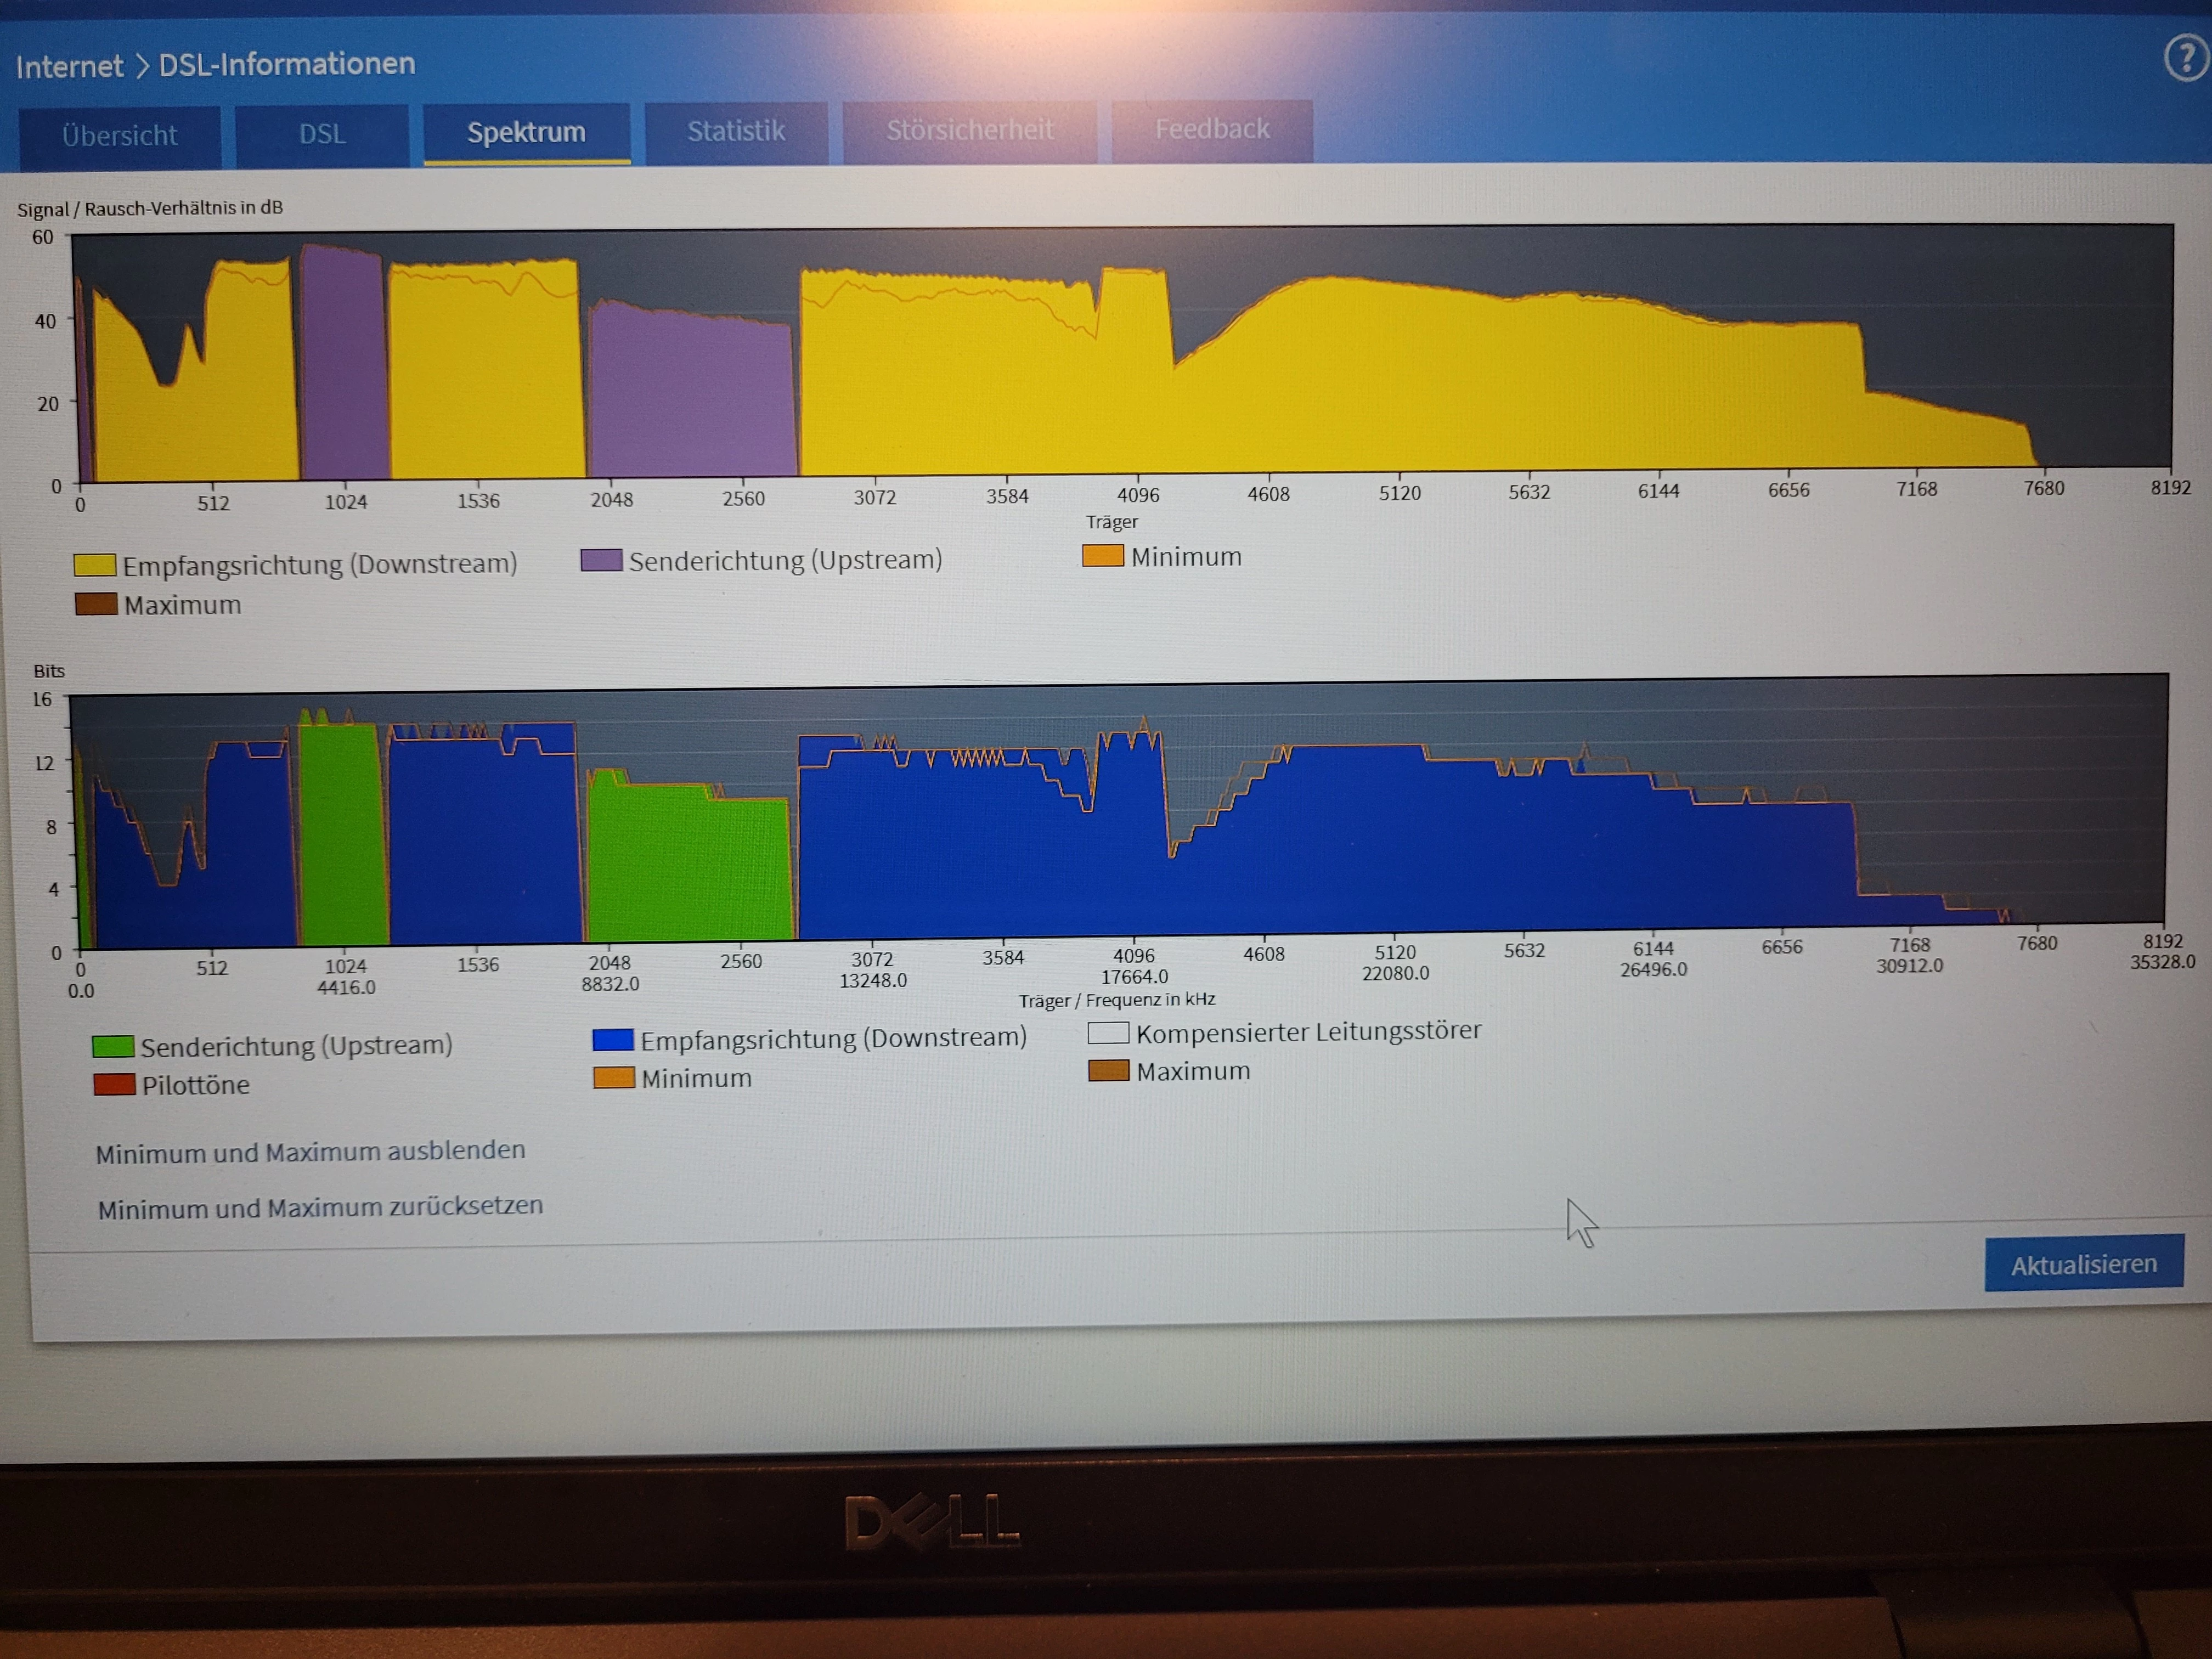2212x1659 pixels.
Task: Click brown Maximum swatch in SNR legend
Action: click(x=96, y=605)
